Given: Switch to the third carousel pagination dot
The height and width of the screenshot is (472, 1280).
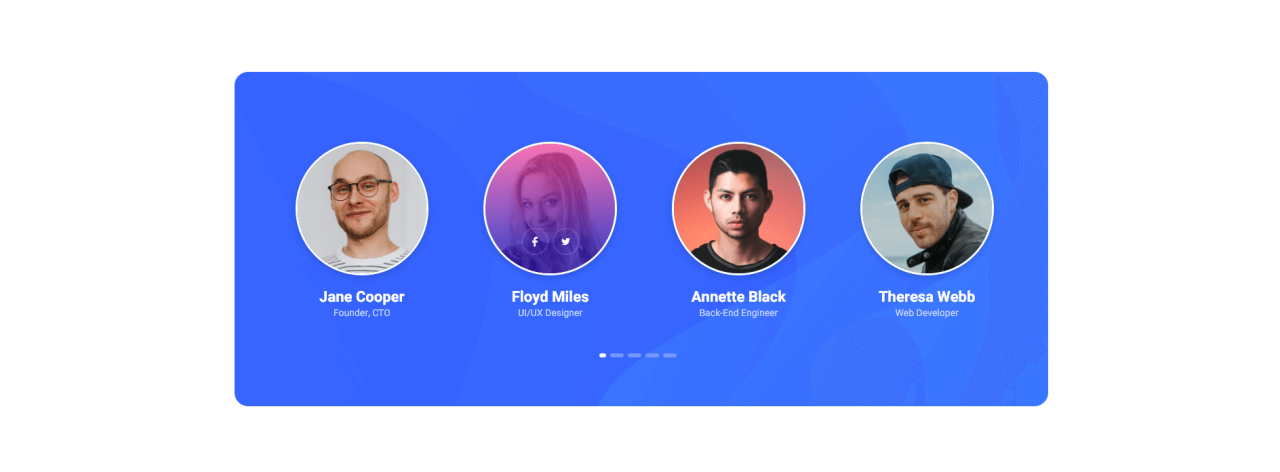Looking at the screenshot, I should point(634,355).
